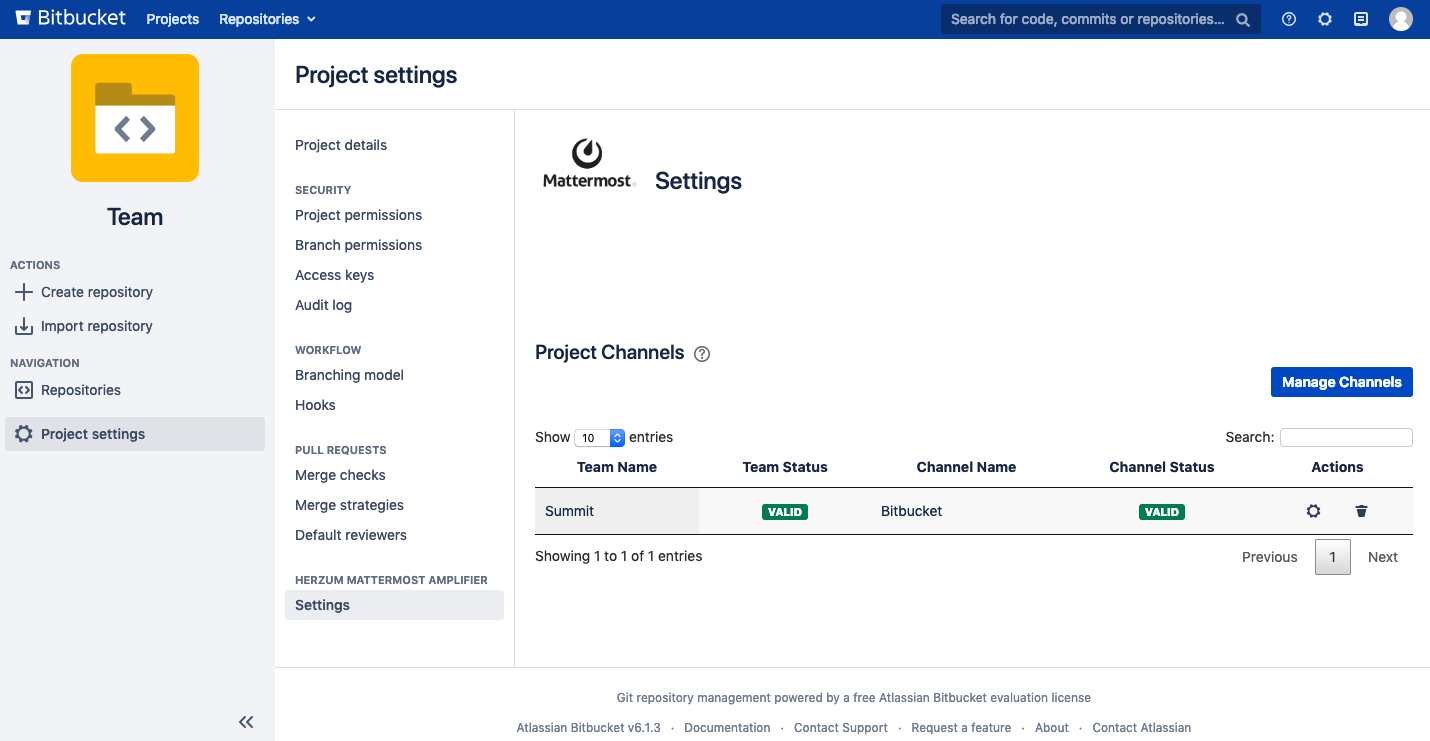Open Merge checks settings page
This screenshot has height=741, width=1430.
[x=340, y=475]
